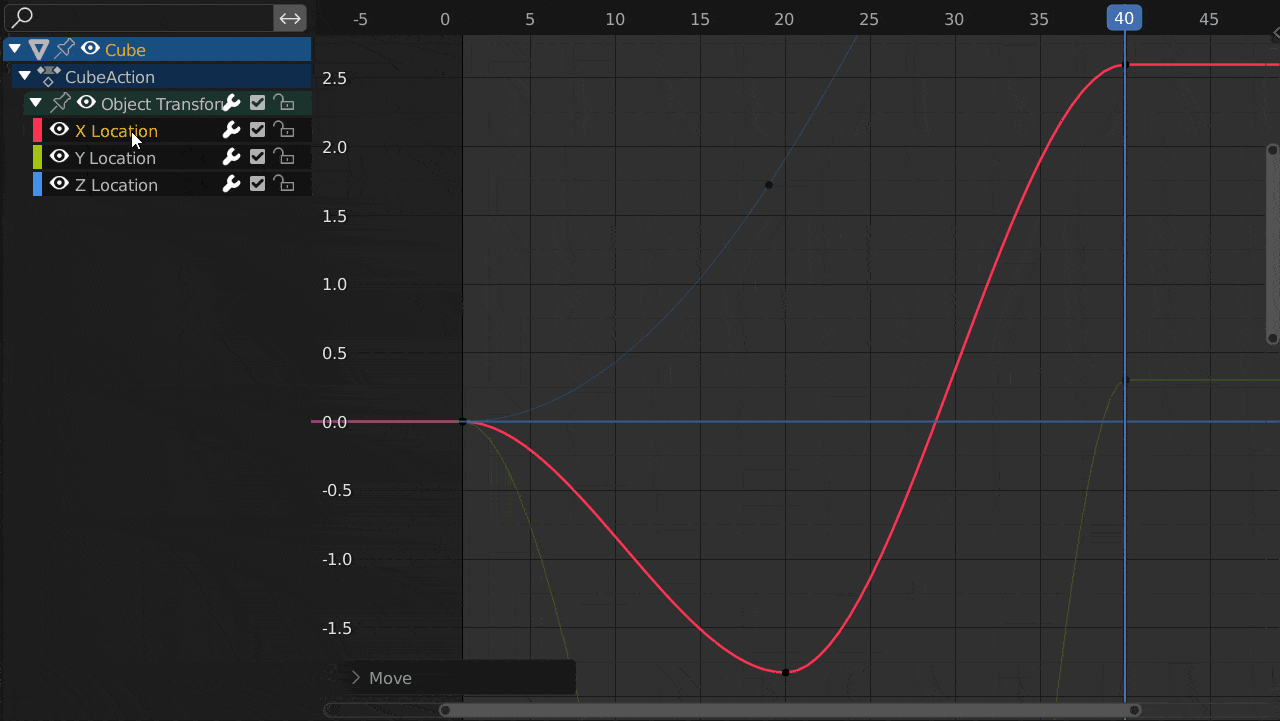Screen dimensions: 1280x721
Task: Click the wrench modifier icon for X Location
Action: tap(231, 130)
